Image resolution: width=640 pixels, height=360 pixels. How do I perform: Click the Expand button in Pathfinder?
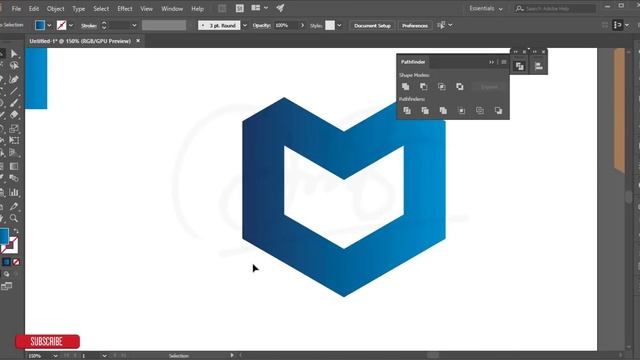pyautogui.click(x=489, y=87)
